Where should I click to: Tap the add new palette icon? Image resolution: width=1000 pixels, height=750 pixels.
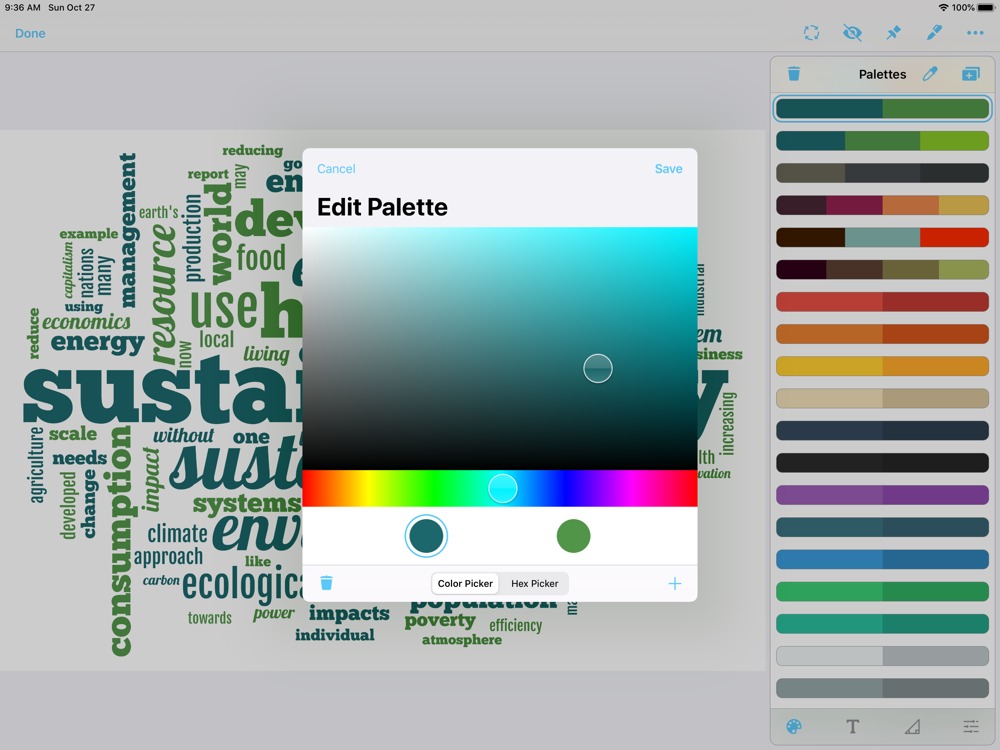pos(971,74)
